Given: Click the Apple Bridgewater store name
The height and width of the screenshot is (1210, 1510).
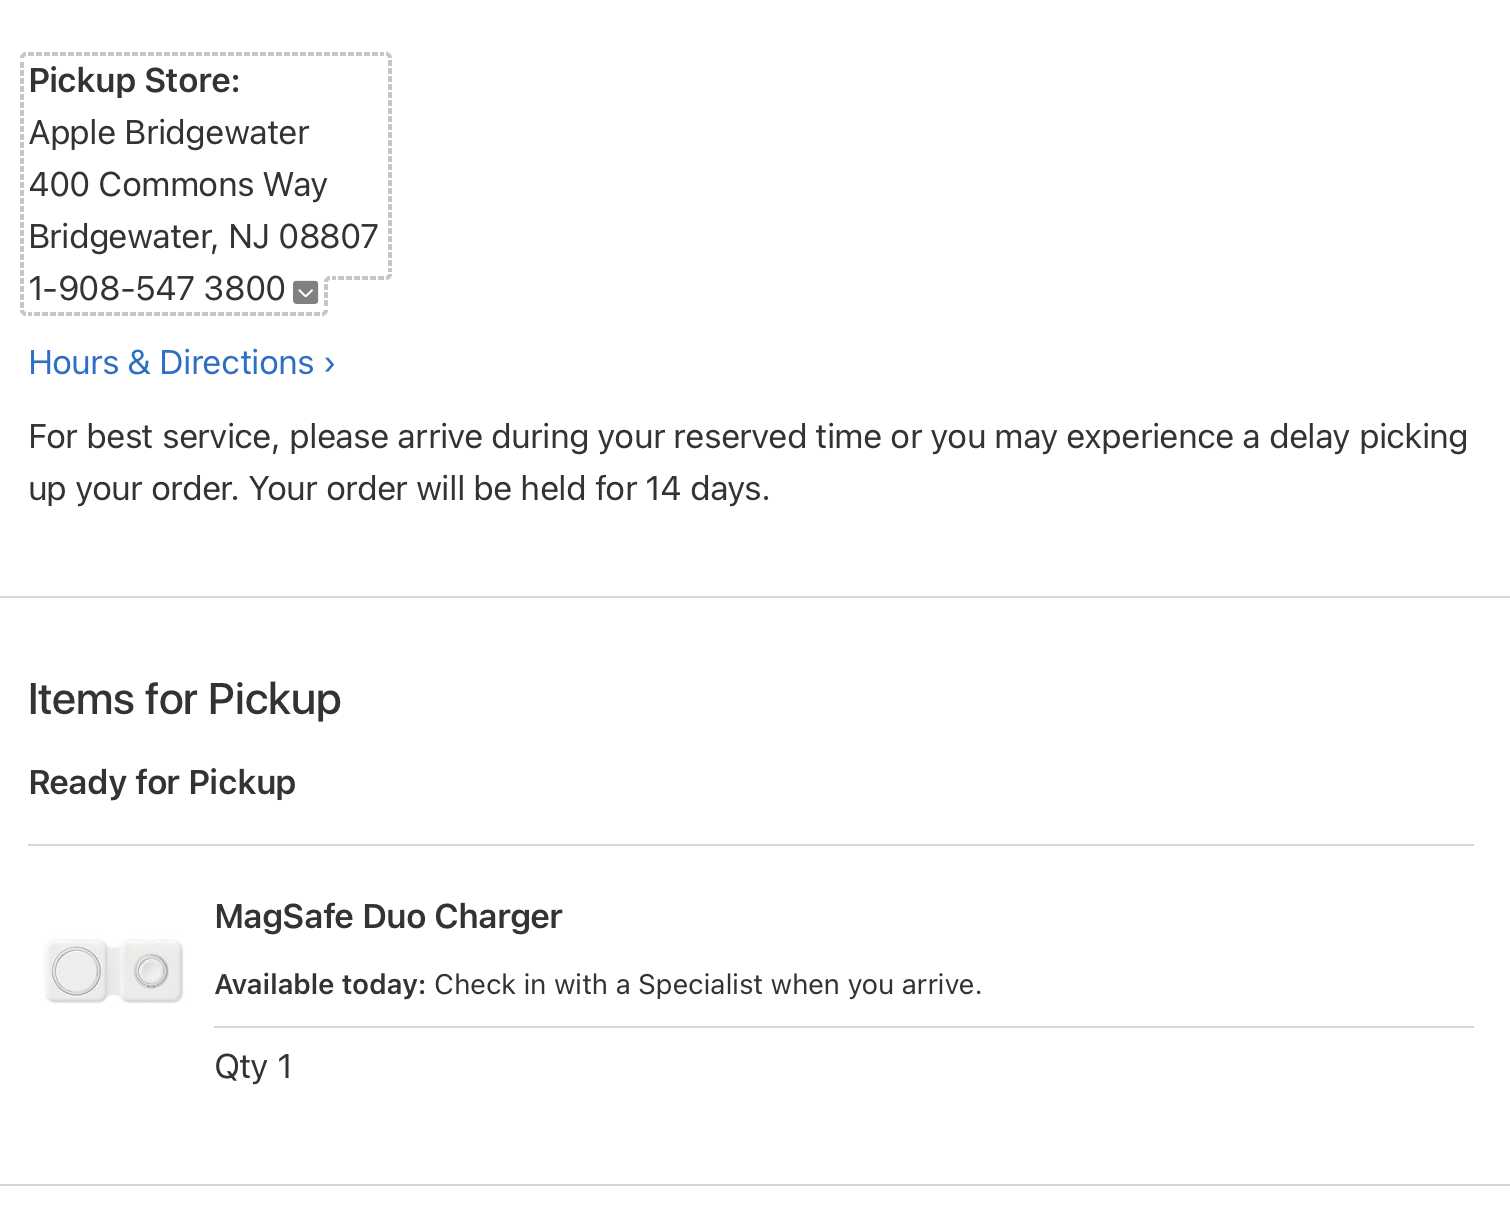Looking at the screenshot, I should click(x=169, y=133).
